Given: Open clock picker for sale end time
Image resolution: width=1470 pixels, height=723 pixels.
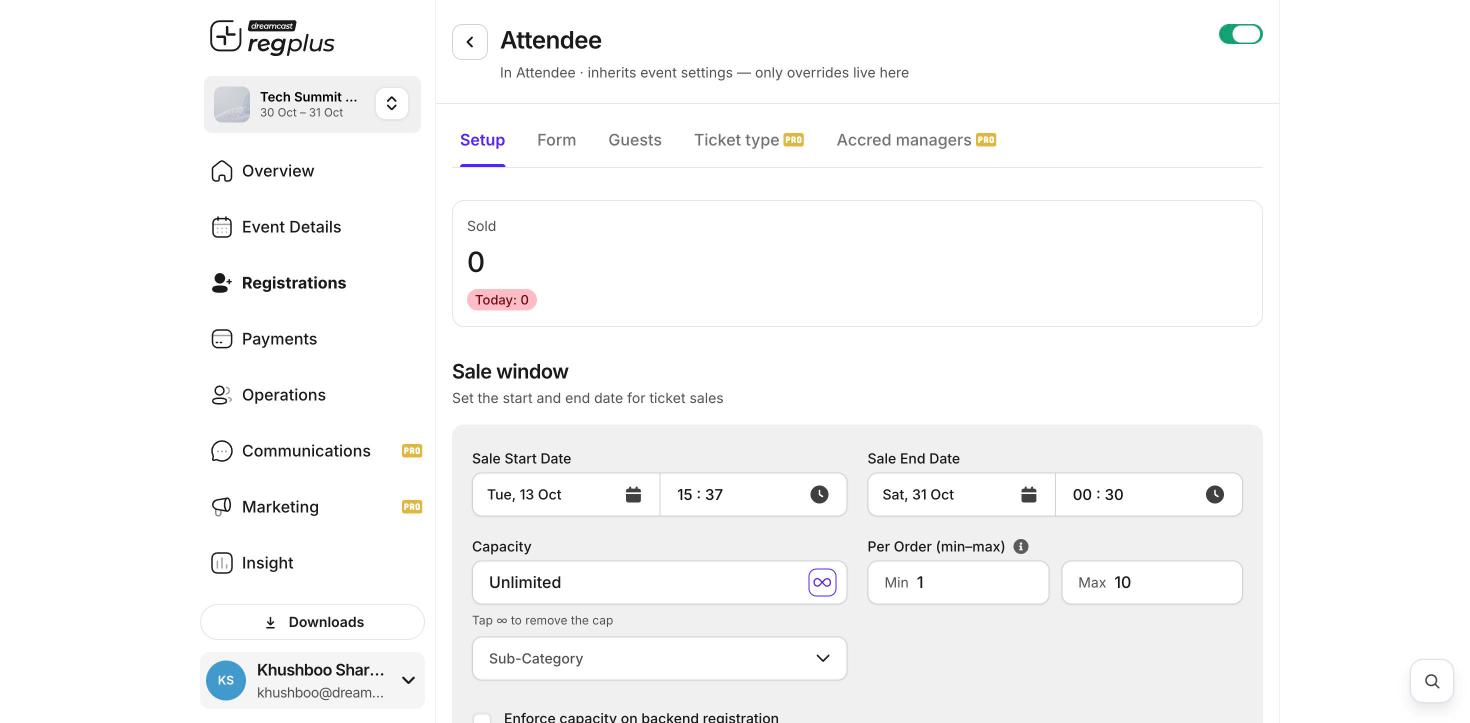Looking at the screenshot, I should coord(1215,495).
